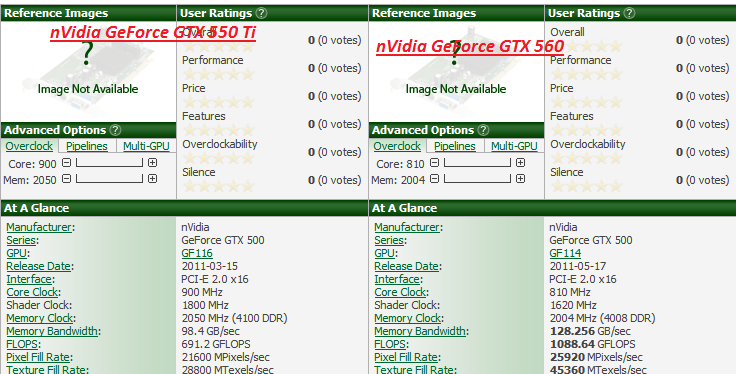Click Memory Clock link beside 2004 MHz
736x374 pixels.
pyautogui.click(x=407, y=318)
